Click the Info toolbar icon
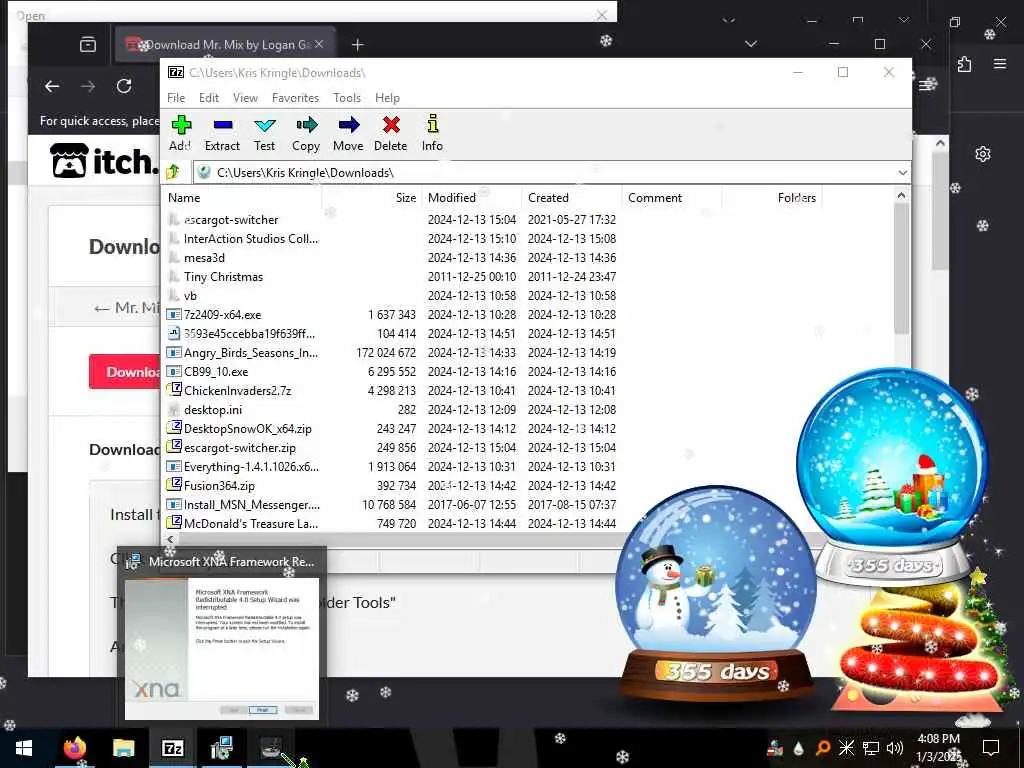The height and width of the screenshot is (768, 1024). pyautogui.click(x=432, y=133)
